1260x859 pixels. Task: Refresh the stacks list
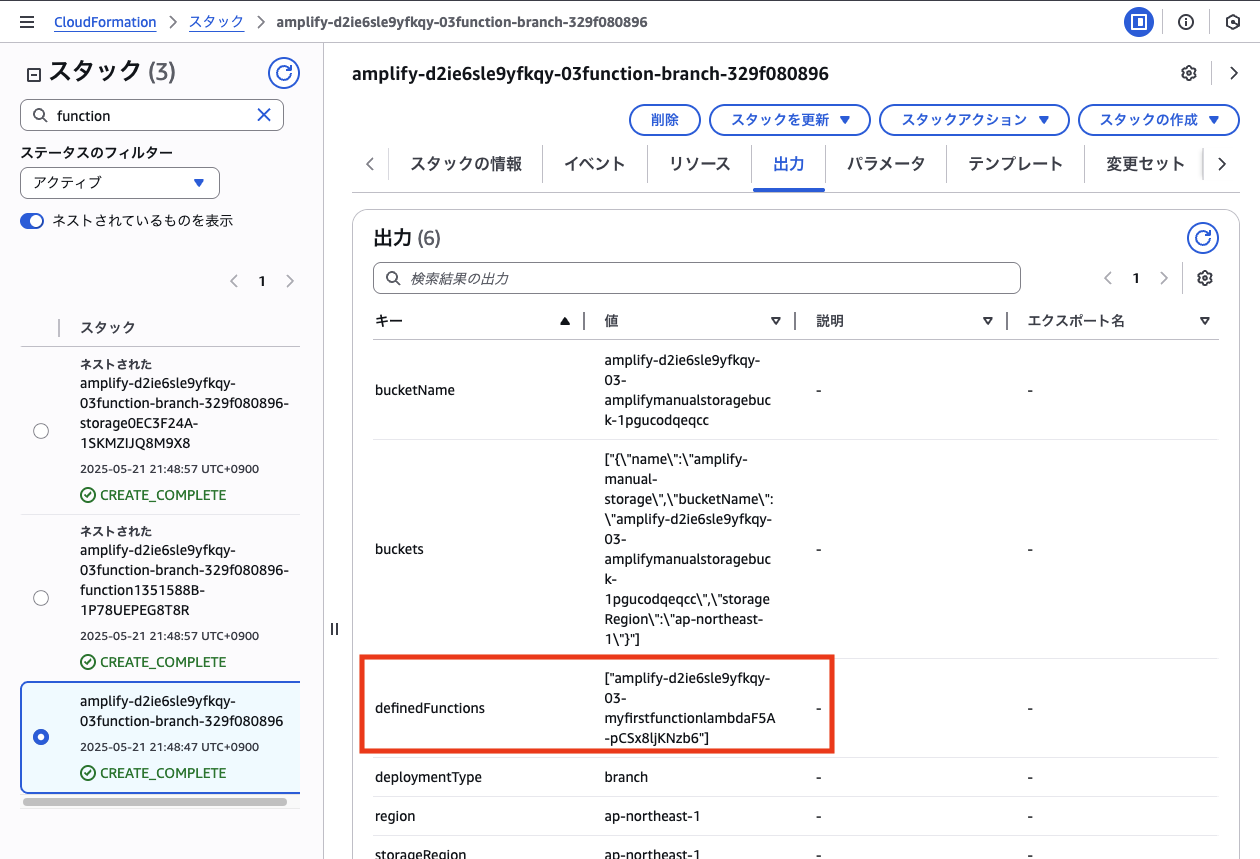pos(284,73)
